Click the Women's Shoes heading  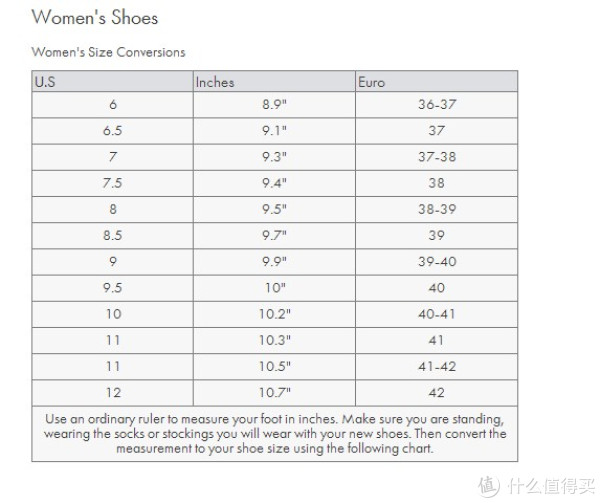tap(95, 18)
